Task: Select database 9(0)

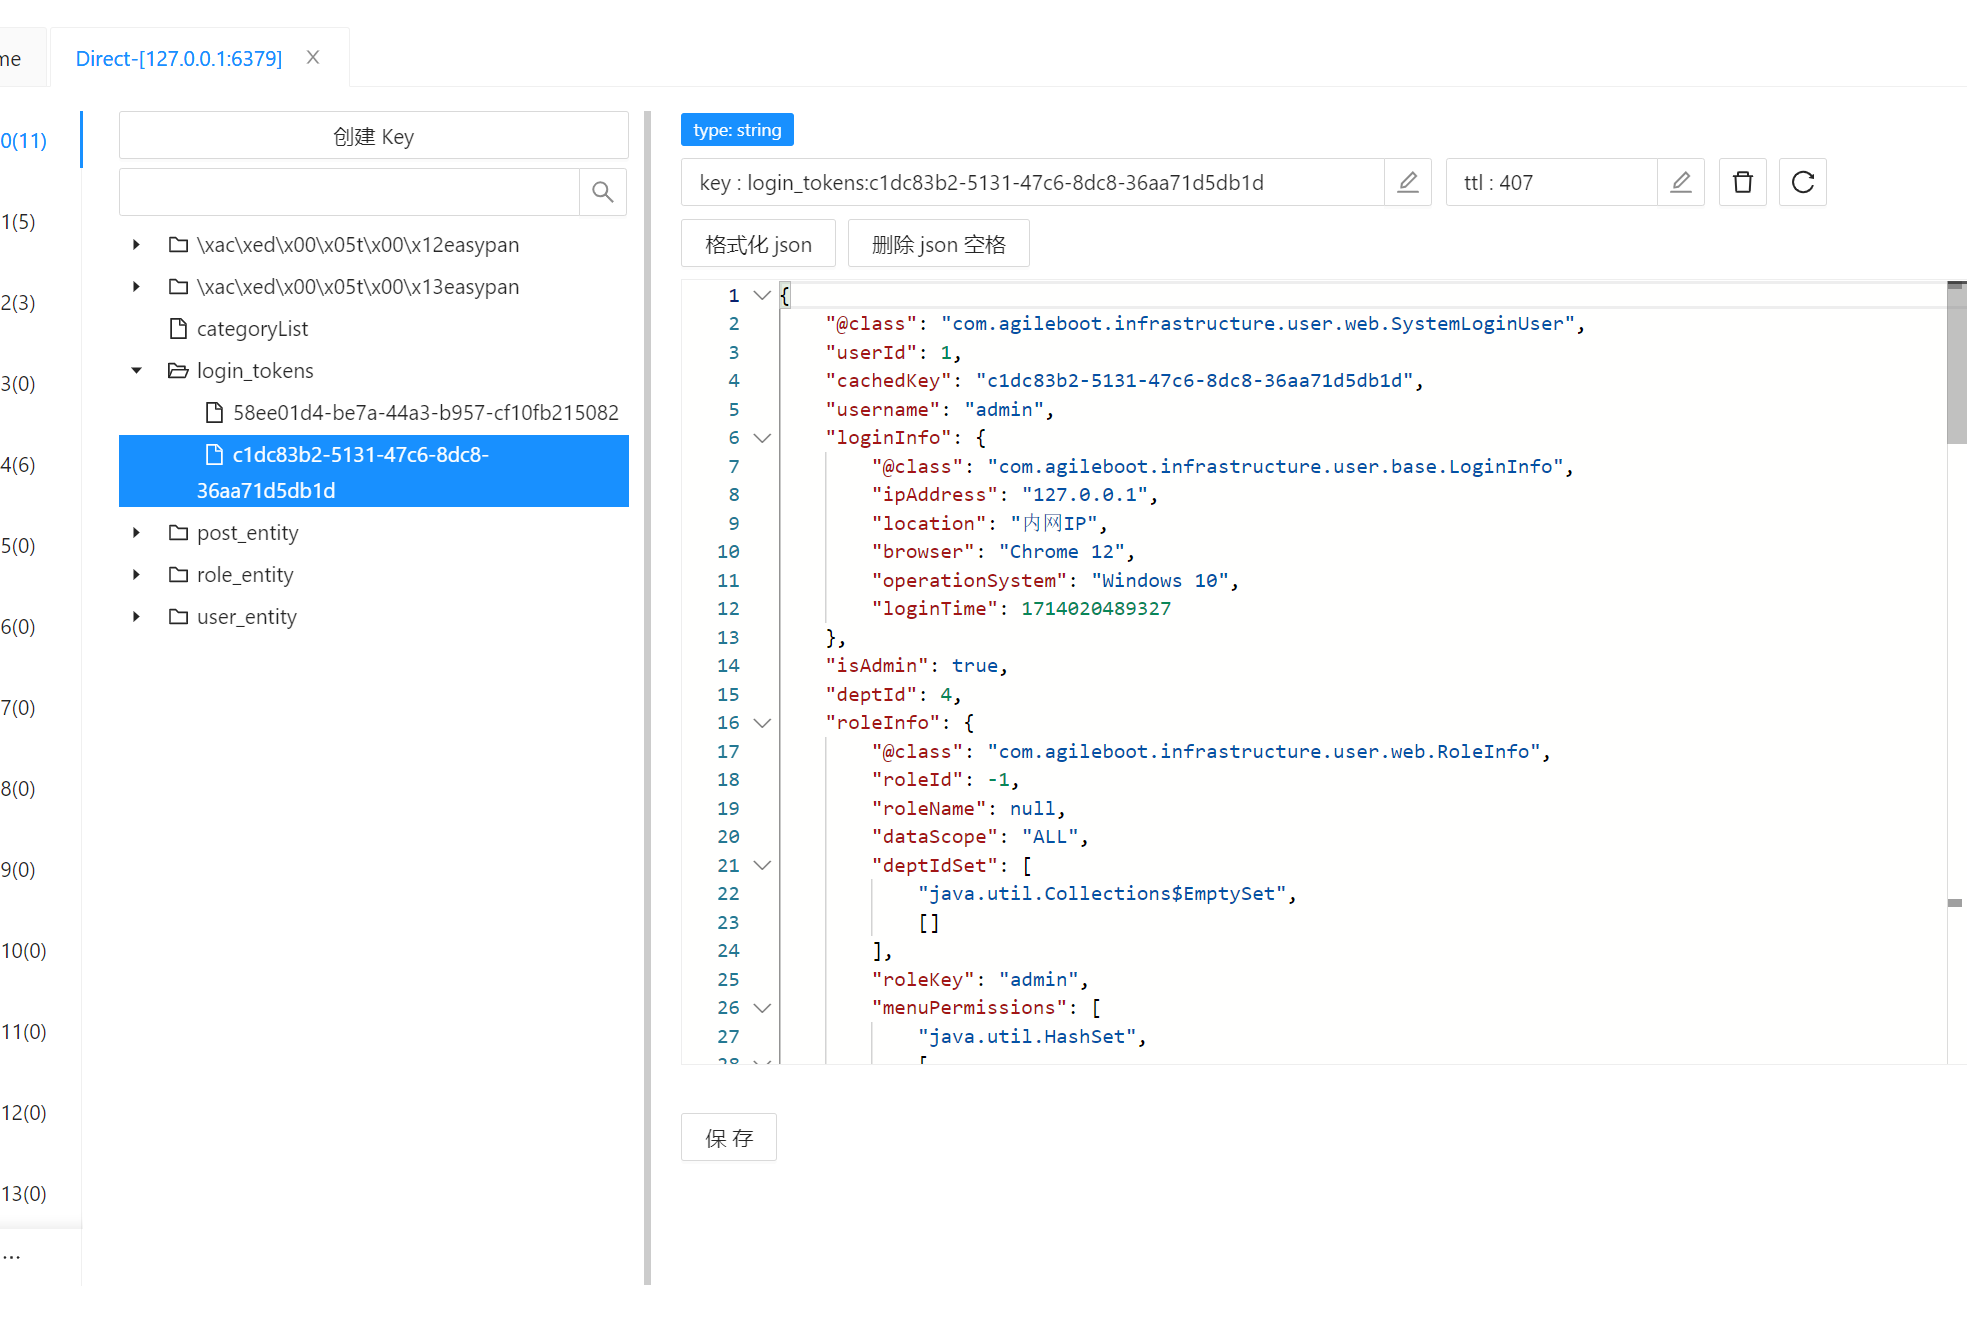Action: coord(18,869)
